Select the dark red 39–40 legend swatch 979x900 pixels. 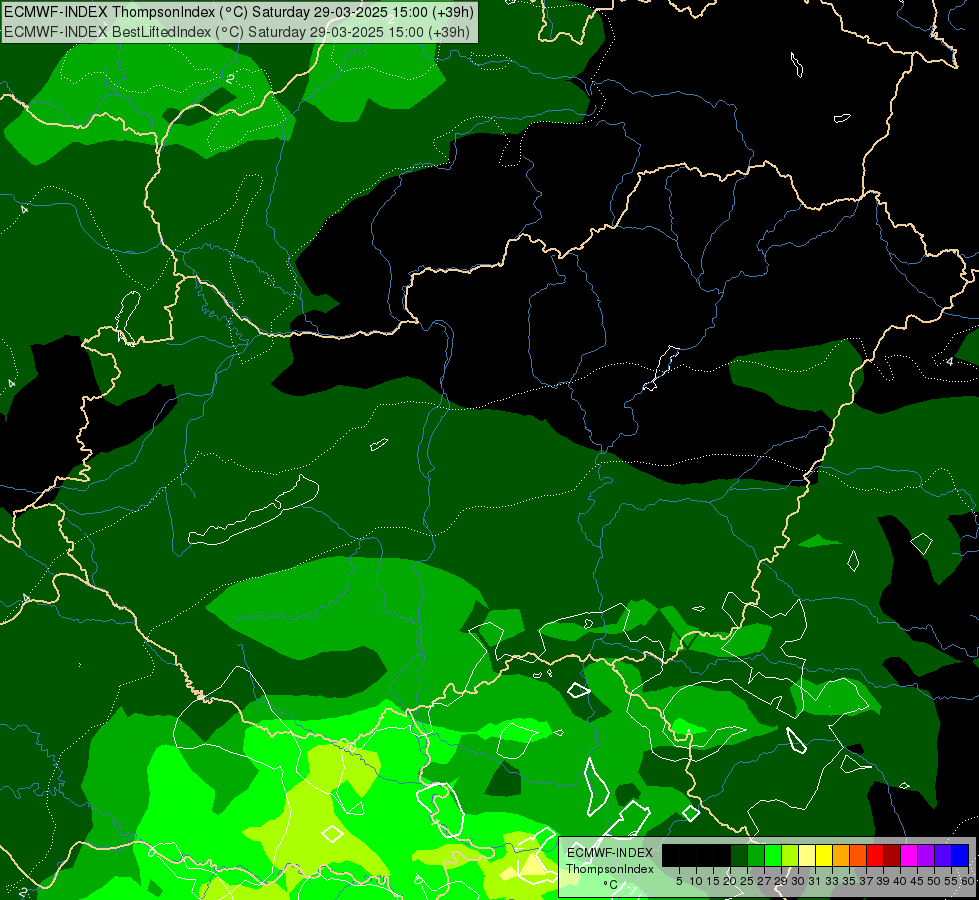pos(892,855)
